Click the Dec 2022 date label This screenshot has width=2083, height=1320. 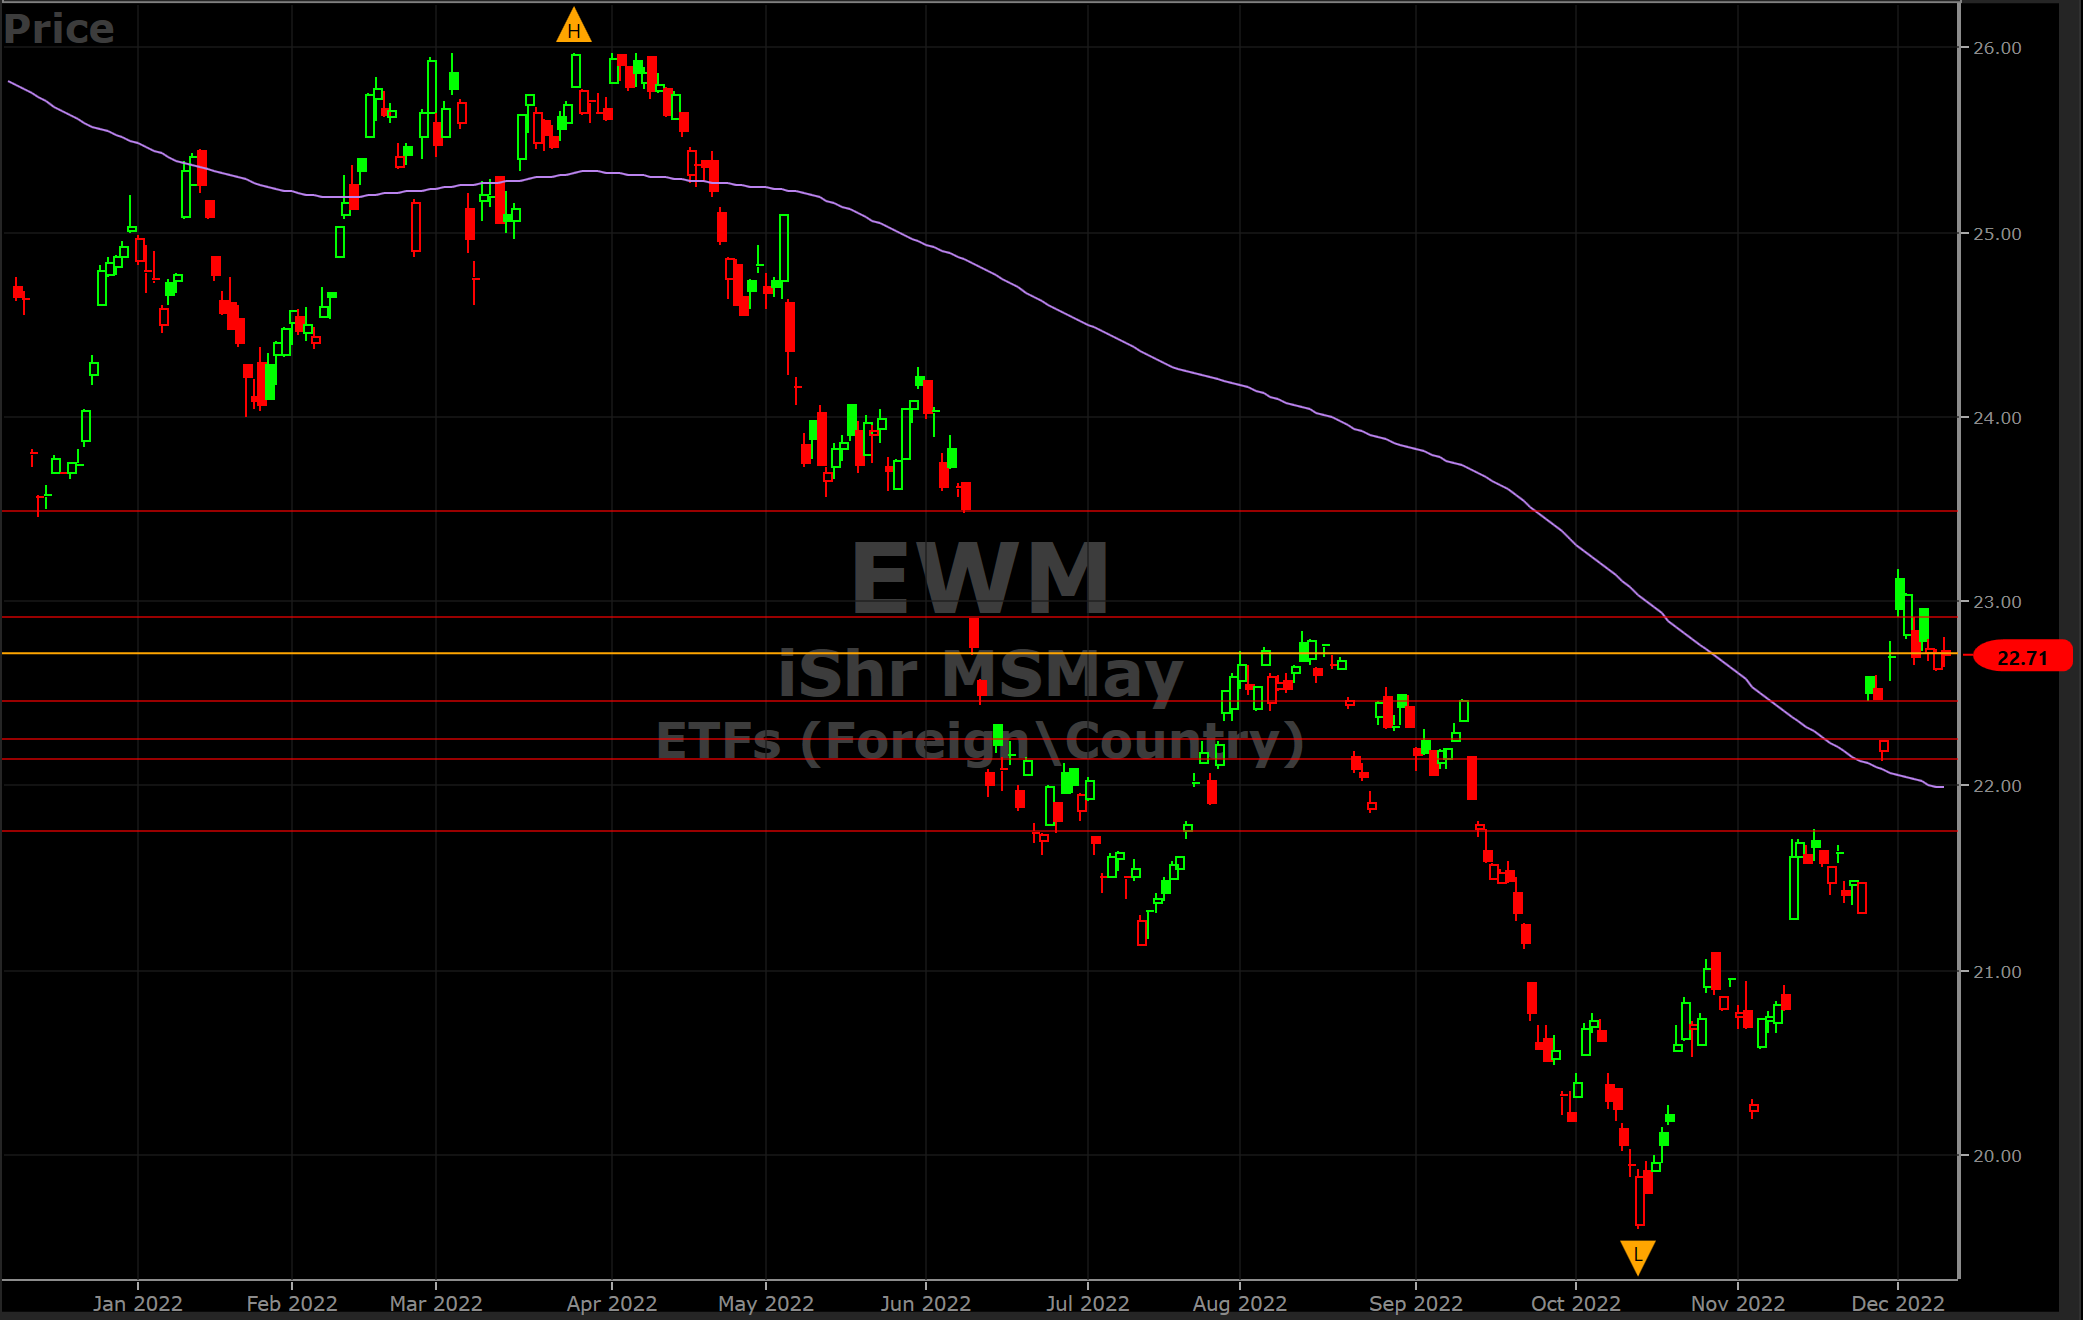pyautogui.click(x=1898, y=1303)
